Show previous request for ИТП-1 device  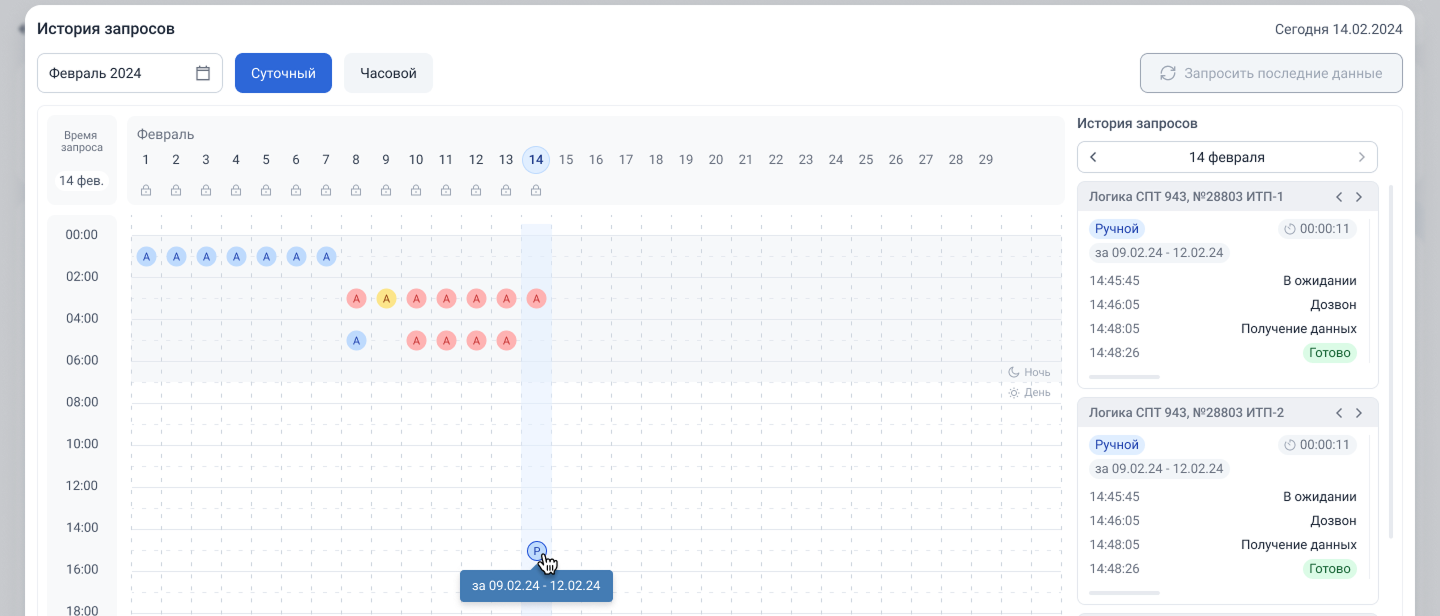(1339, 197)
